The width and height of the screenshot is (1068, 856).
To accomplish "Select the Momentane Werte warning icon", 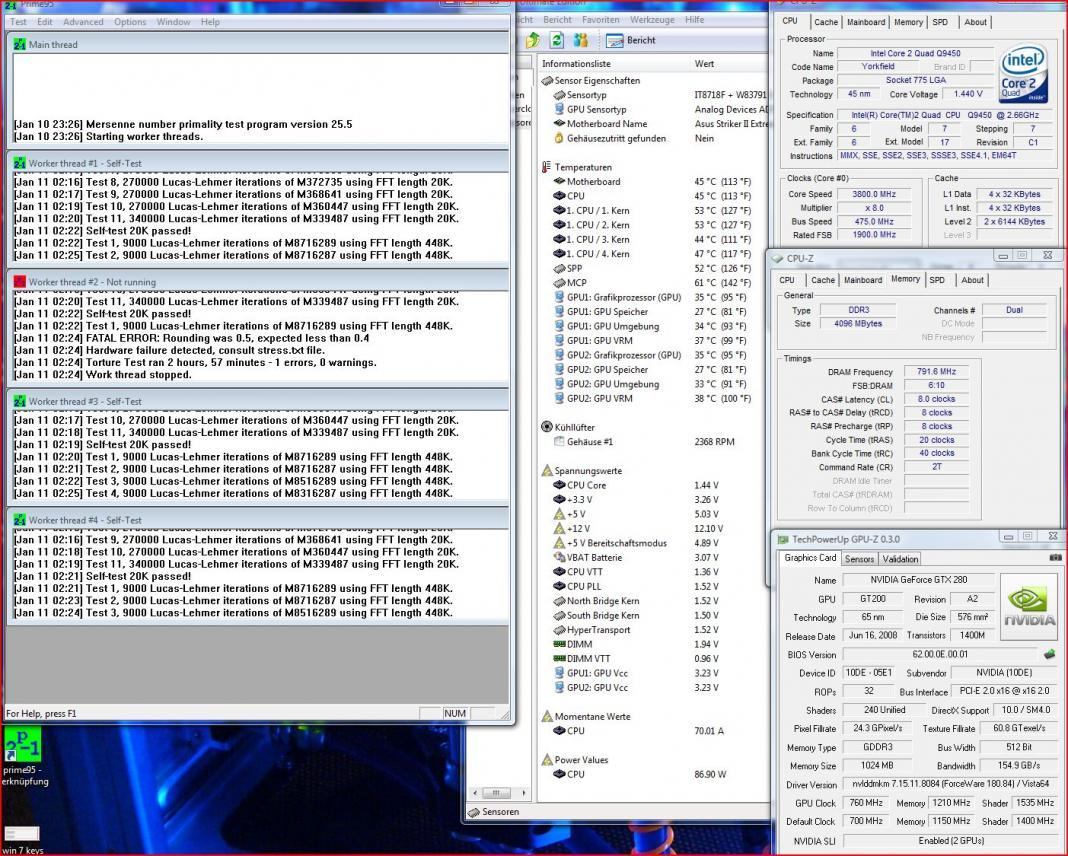I will click(x=547, y=716).
